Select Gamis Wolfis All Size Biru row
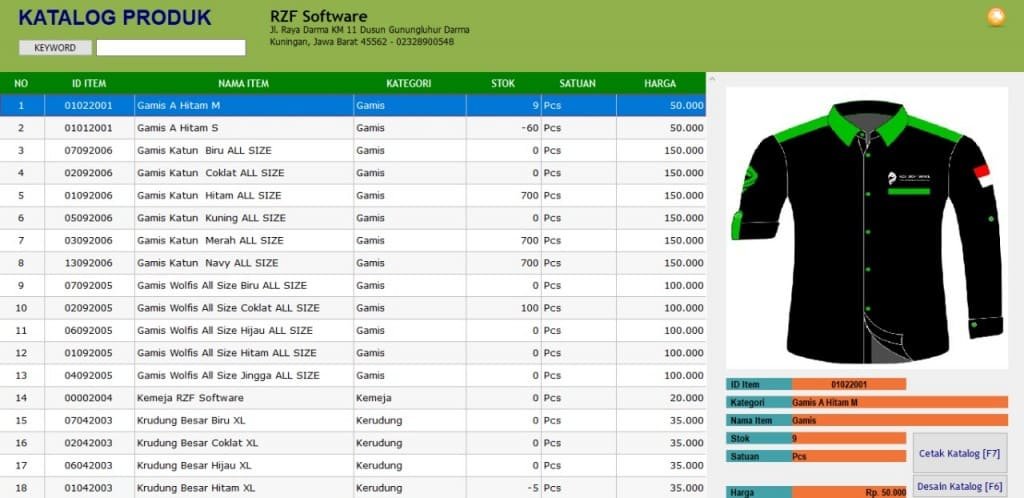Viewport: 1024px width, 498px height. coord(353,285)
